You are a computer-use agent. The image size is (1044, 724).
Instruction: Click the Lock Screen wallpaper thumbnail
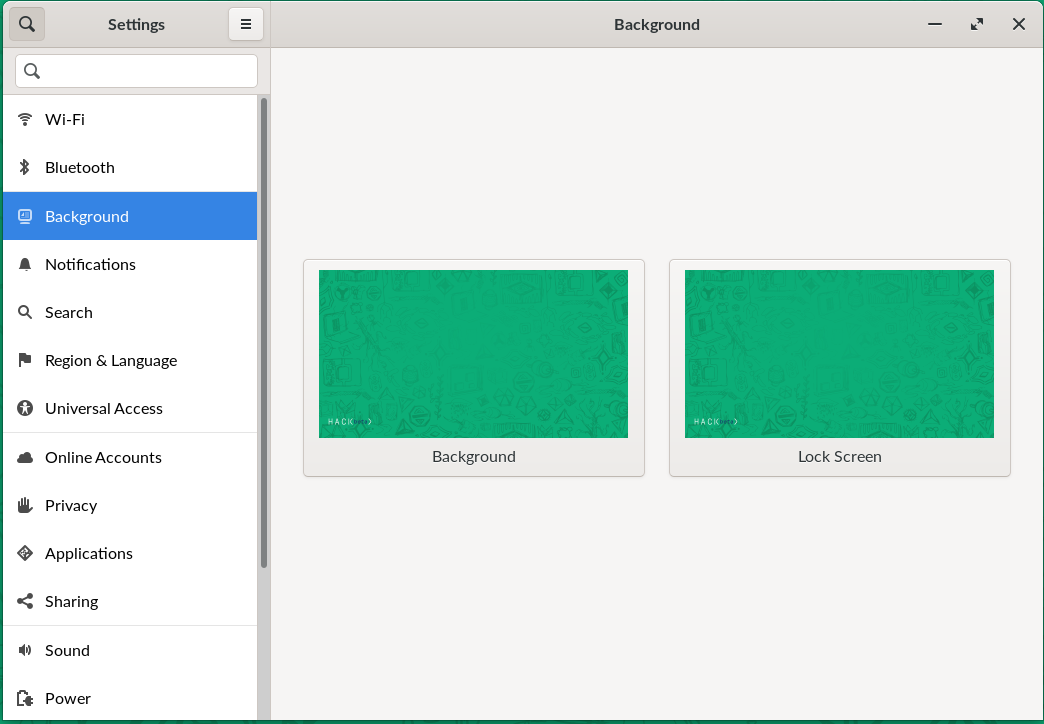pos(839,354)
